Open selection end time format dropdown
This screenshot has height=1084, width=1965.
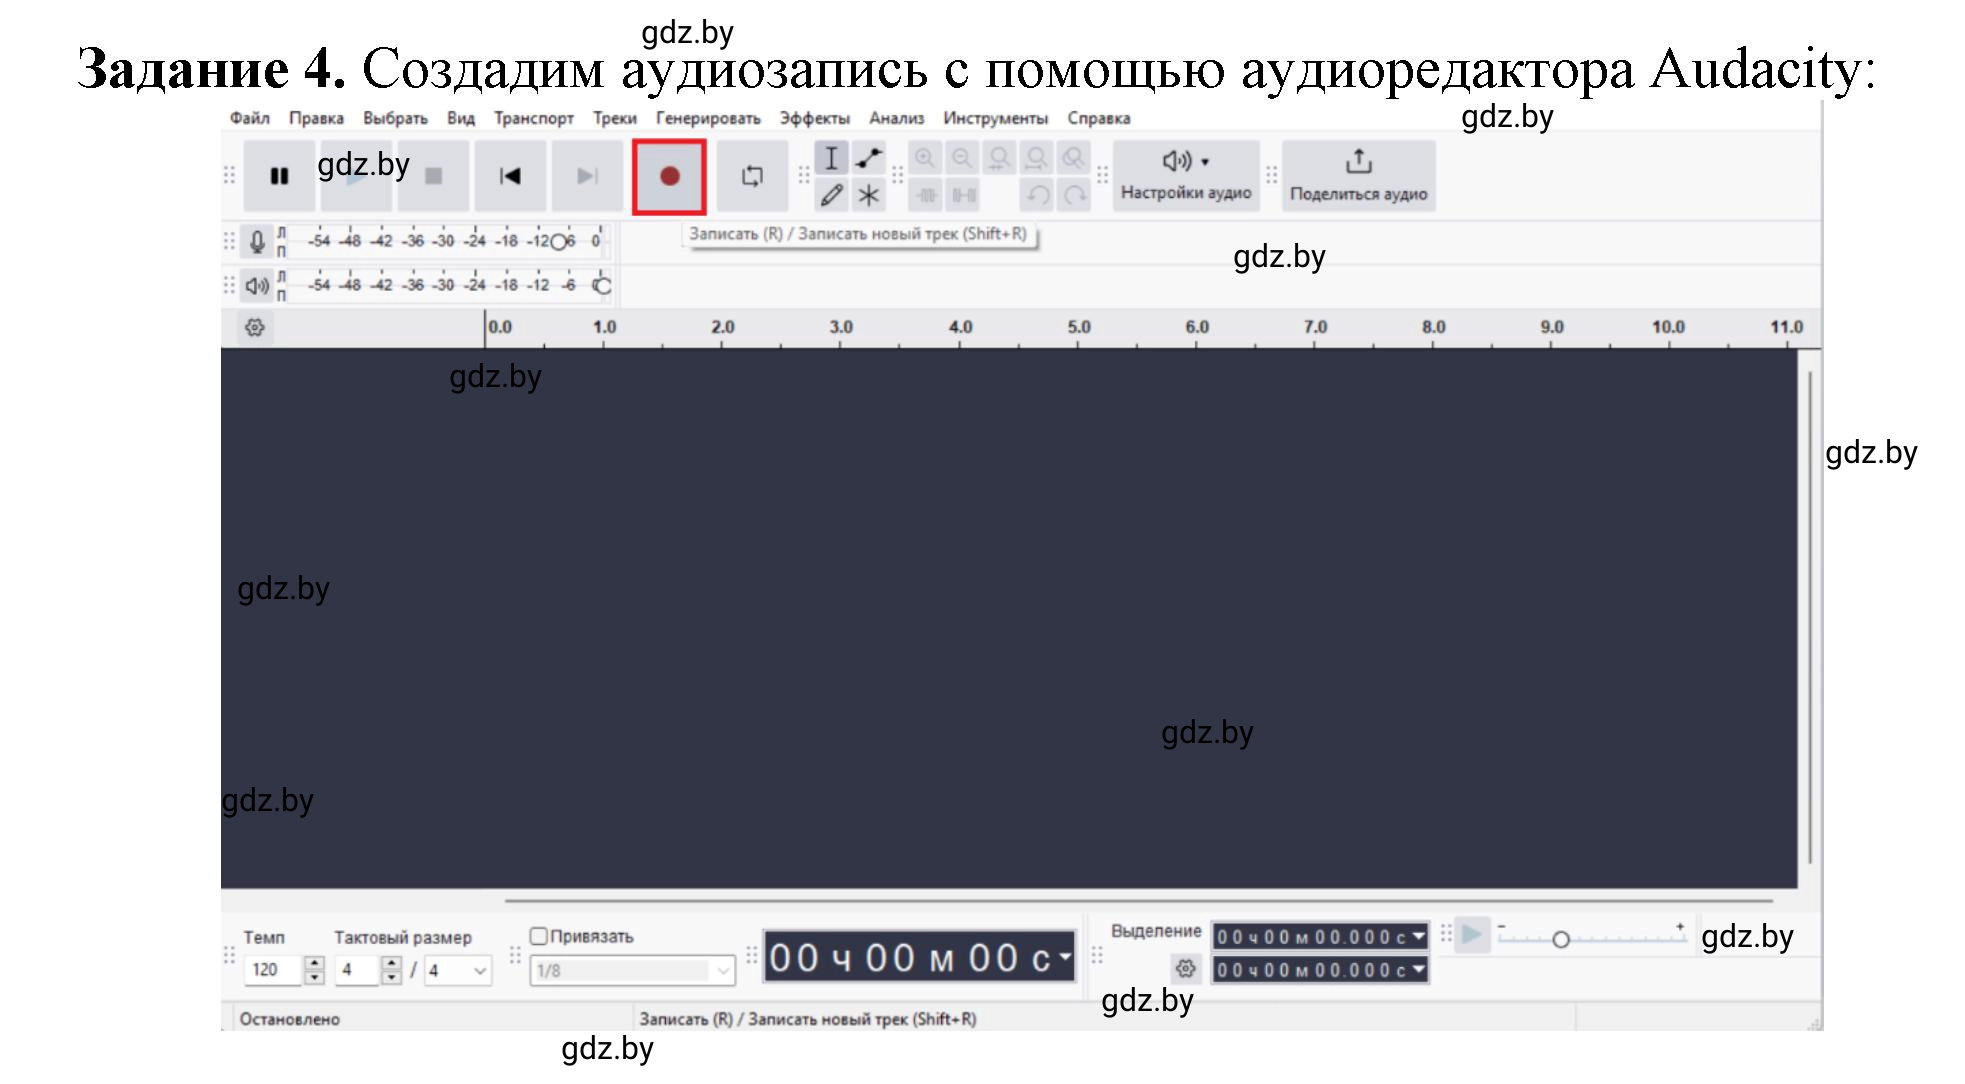pyautogui.click(x=1418, y=969)
